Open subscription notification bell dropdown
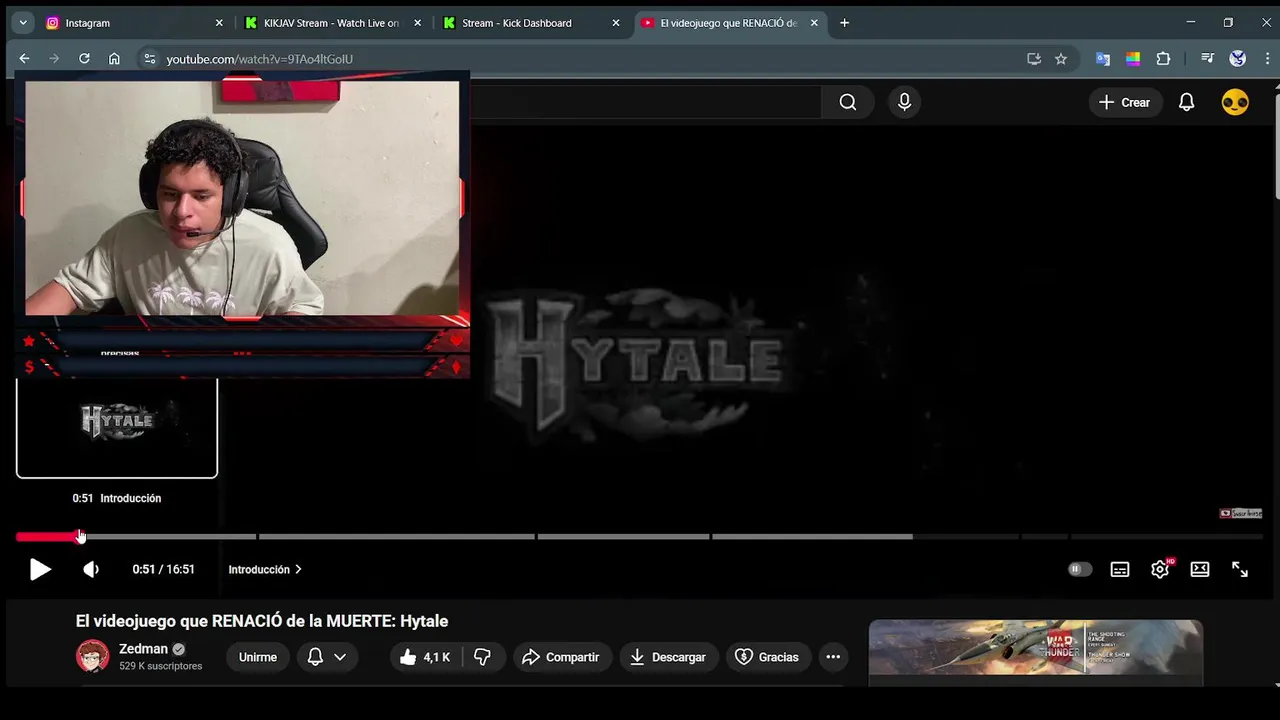 click(x=327, y=657)
